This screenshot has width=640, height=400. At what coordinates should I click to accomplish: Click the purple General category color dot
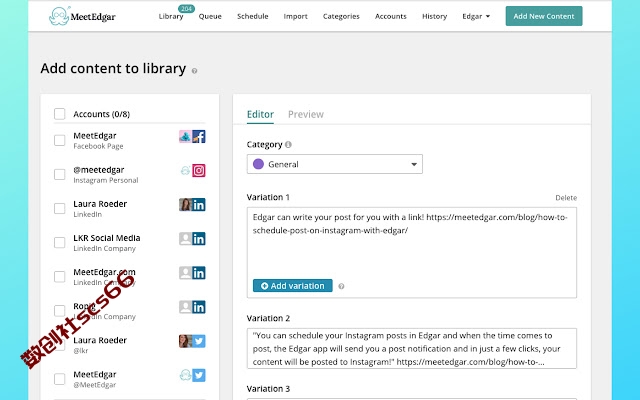(258, 164)
